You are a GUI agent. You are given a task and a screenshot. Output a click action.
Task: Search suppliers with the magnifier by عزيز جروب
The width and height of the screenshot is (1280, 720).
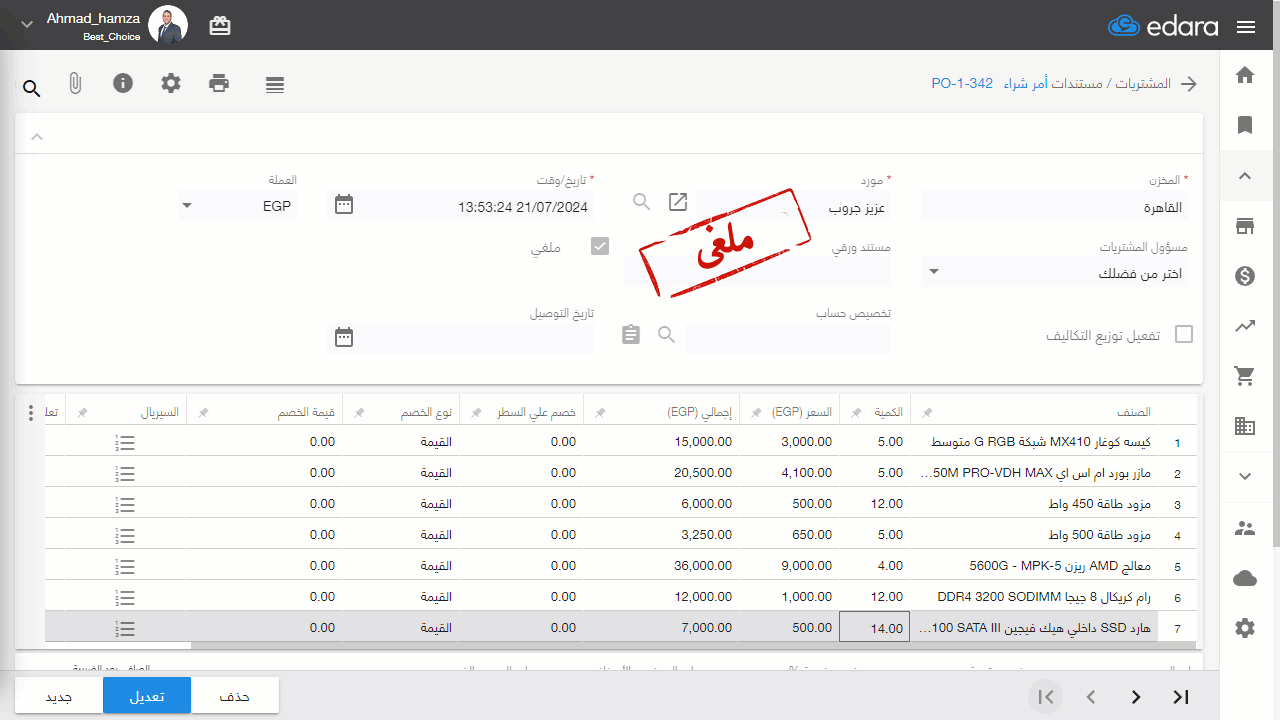[x=642, y=202]
